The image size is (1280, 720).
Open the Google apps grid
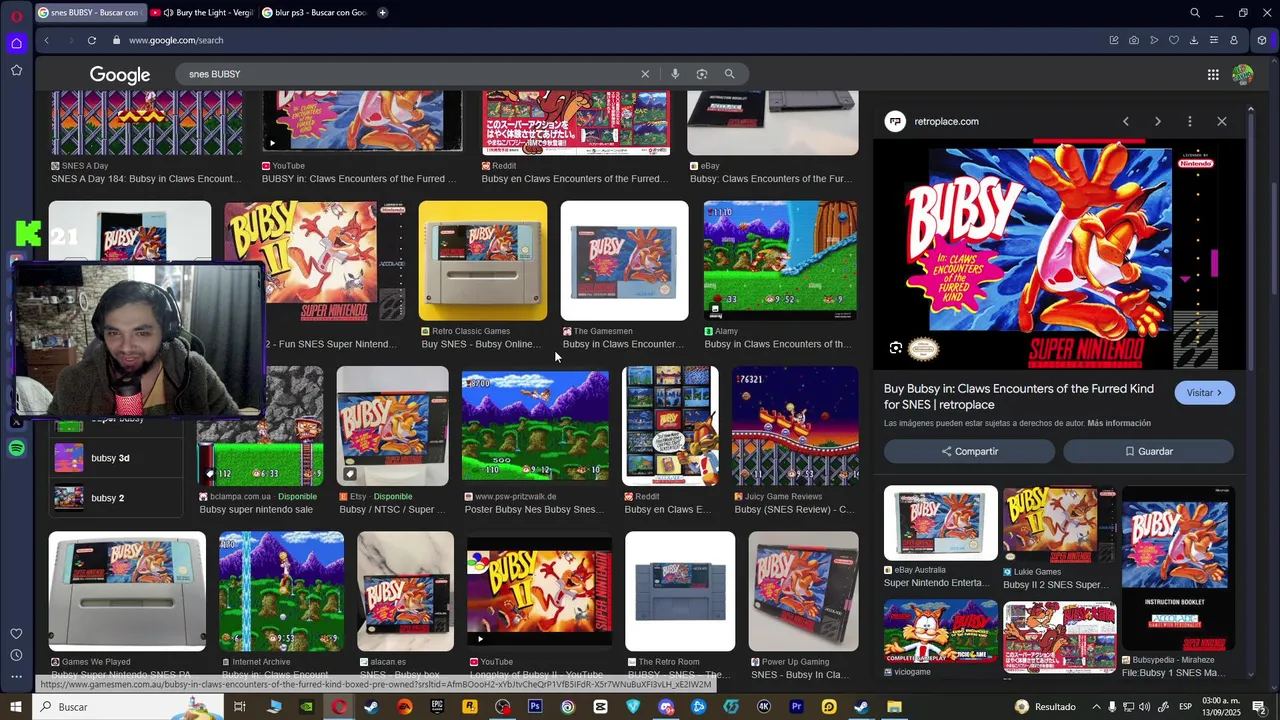pyautogui.click(x=1213, y=74)
